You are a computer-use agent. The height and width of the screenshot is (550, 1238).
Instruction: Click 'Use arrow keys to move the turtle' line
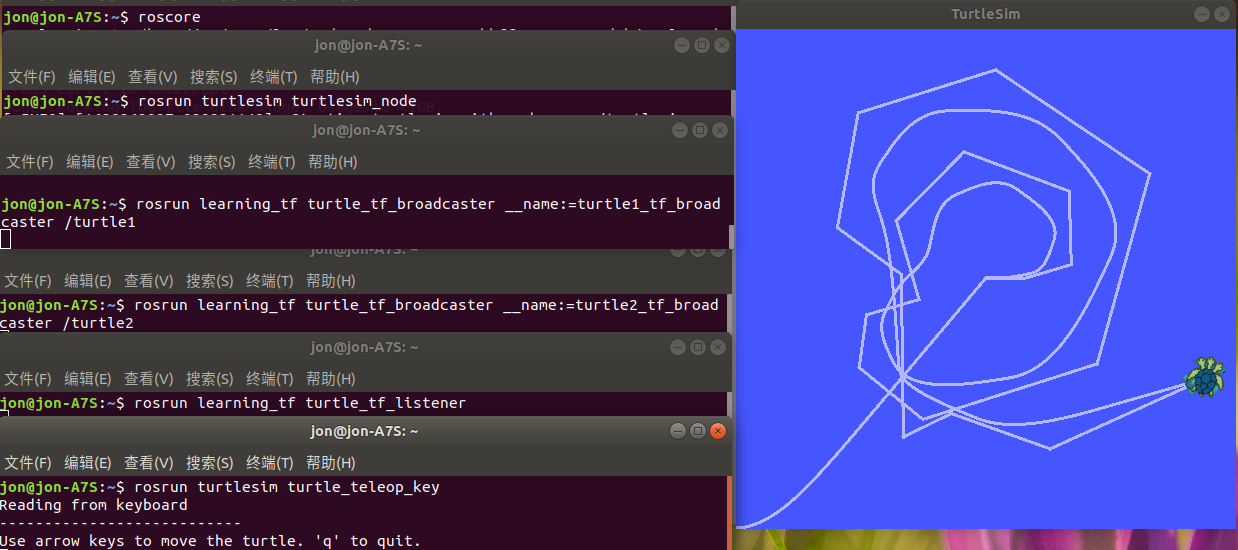210,541
